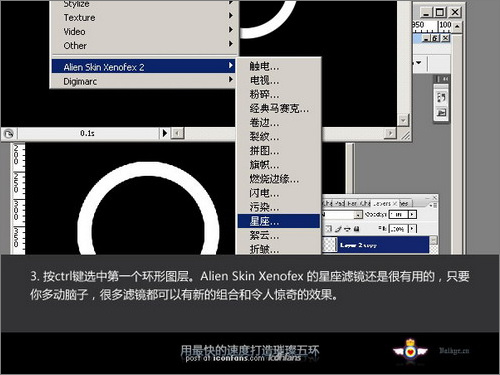
Task: Close the Layers palette window
Action: tap(435, 198)
